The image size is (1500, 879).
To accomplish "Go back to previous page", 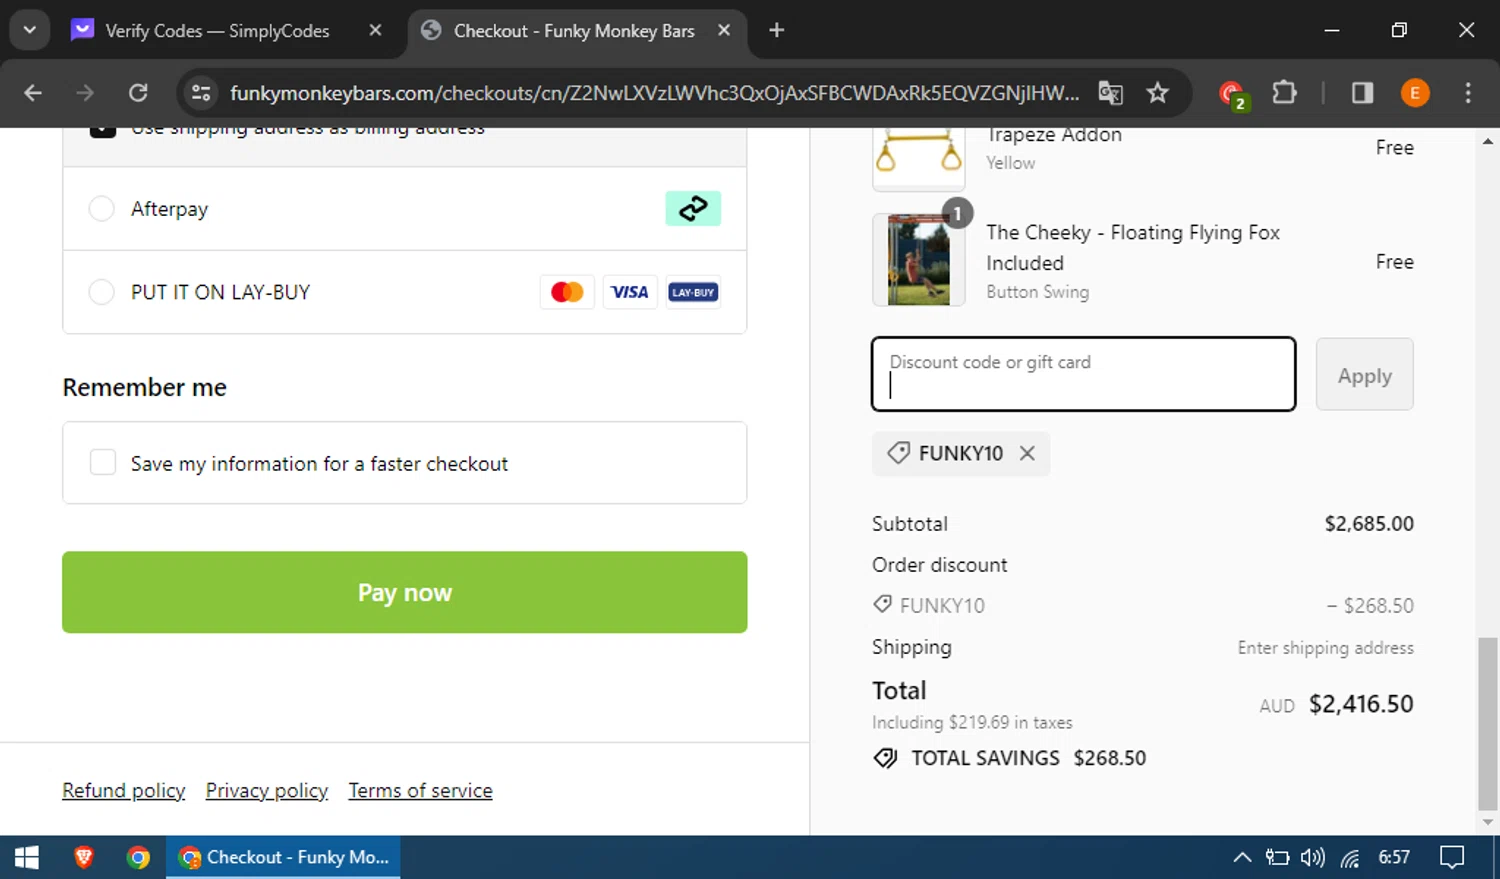I will click(x=33, y=93).
